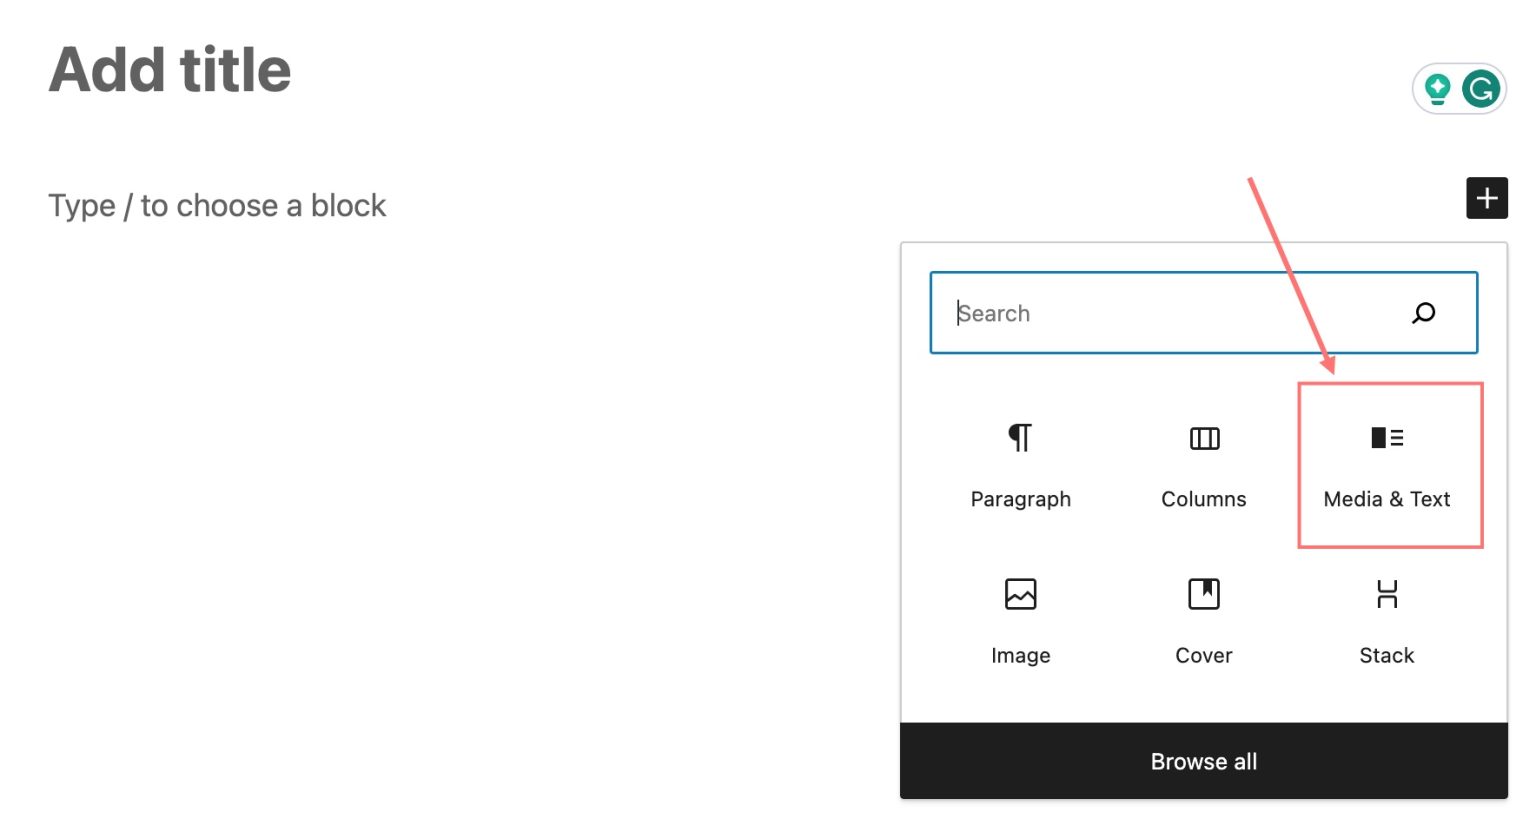Click the Image block's picture icon
This screenshot has width=1536, height=832.
(1019, 594)
